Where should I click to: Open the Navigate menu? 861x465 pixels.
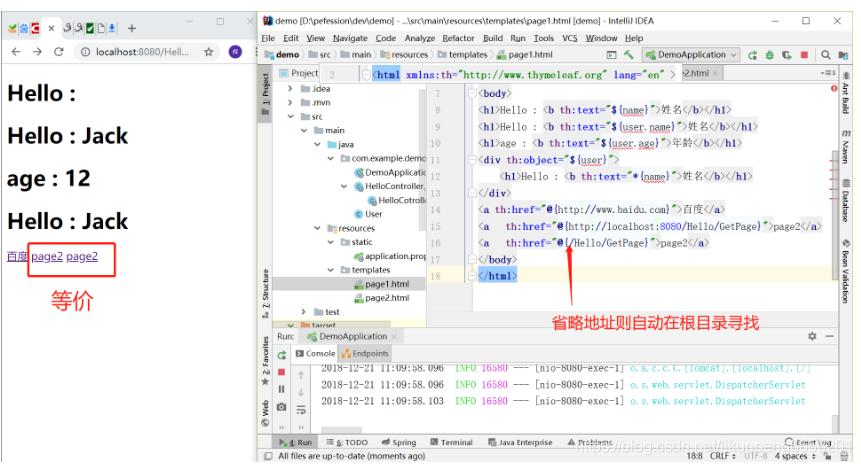[350, 38]
